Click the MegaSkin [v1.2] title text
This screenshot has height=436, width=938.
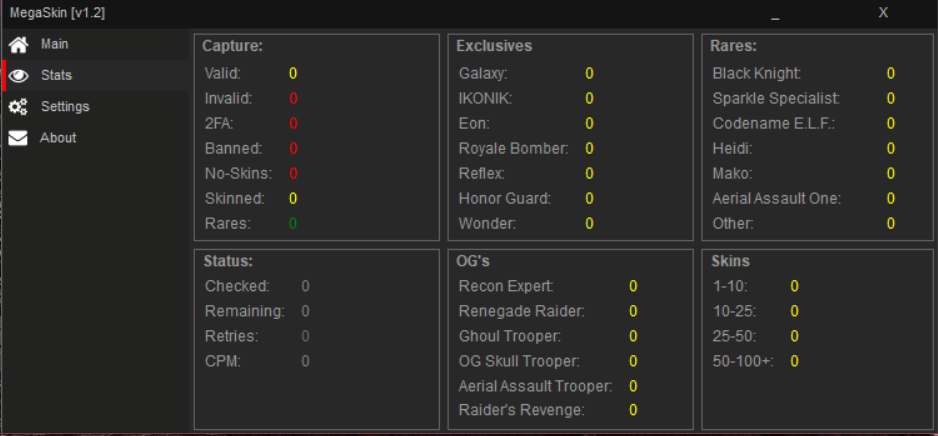point(58,13)
